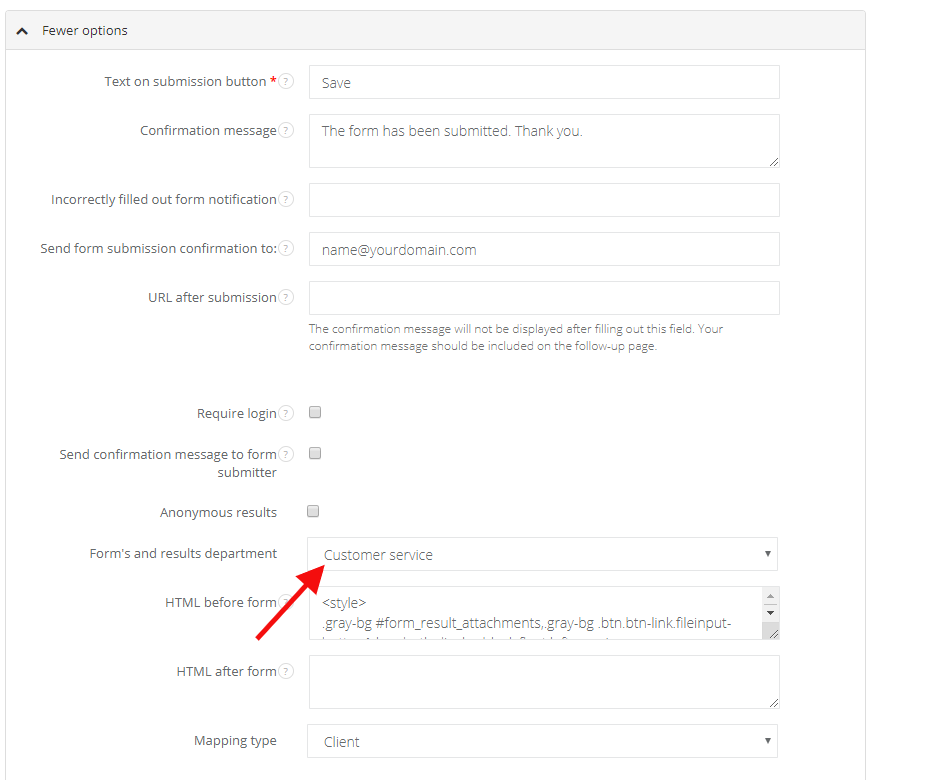Viewport: 934px width, 780px height.
Task: Focus the URL after submission field
Action: [x=544, y=298]
